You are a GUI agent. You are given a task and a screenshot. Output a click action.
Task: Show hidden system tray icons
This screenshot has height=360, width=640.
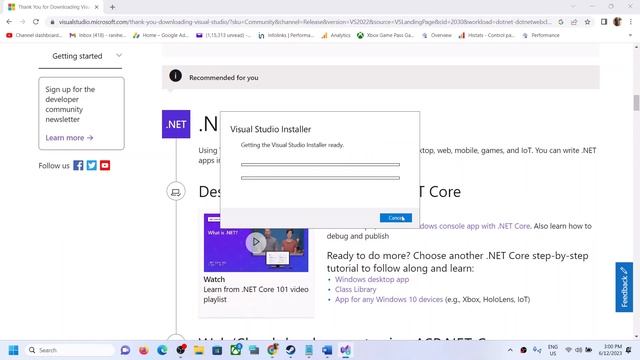pos(510,350)
